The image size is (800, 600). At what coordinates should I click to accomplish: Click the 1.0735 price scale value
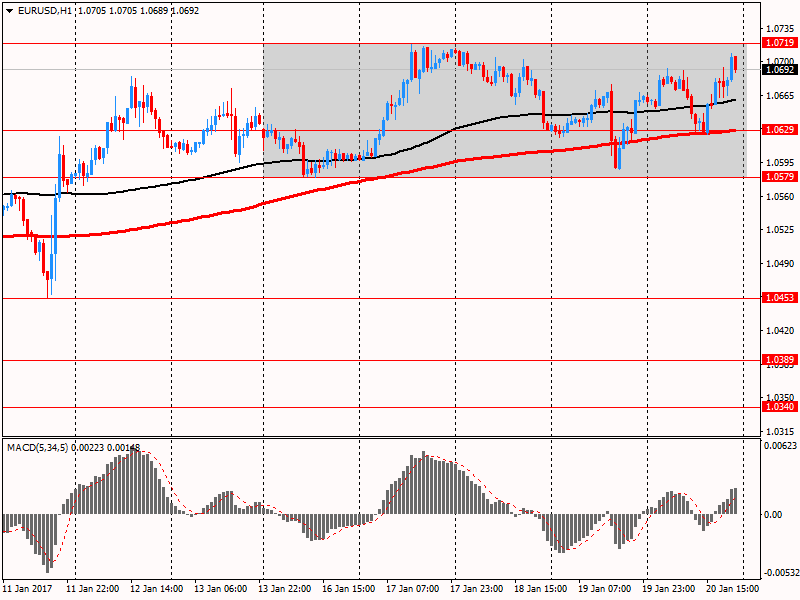[x=780, y=29]
